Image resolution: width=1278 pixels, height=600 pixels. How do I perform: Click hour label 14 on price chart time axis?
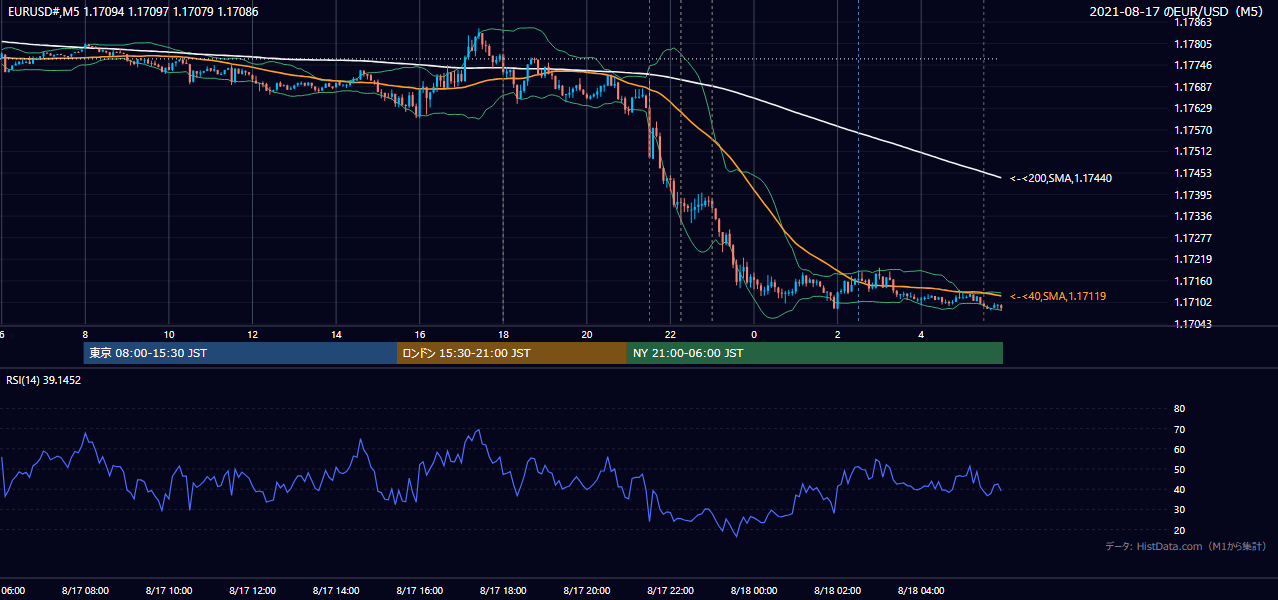click(336, 334)
